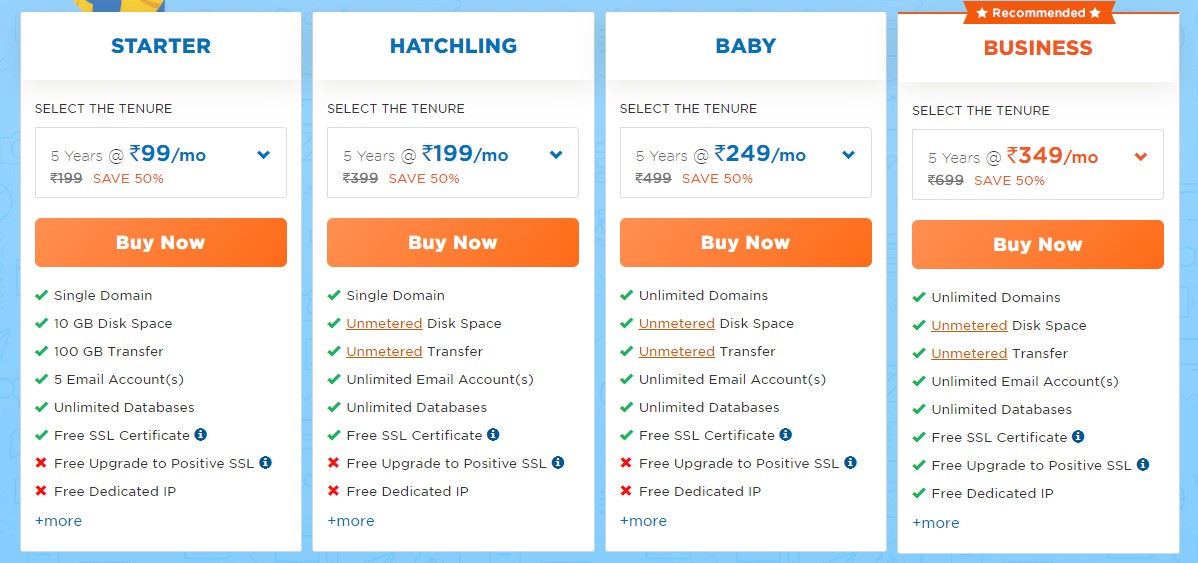
Task: Open the Hatchling plan tenure dropdown
Action: (453, 163)
